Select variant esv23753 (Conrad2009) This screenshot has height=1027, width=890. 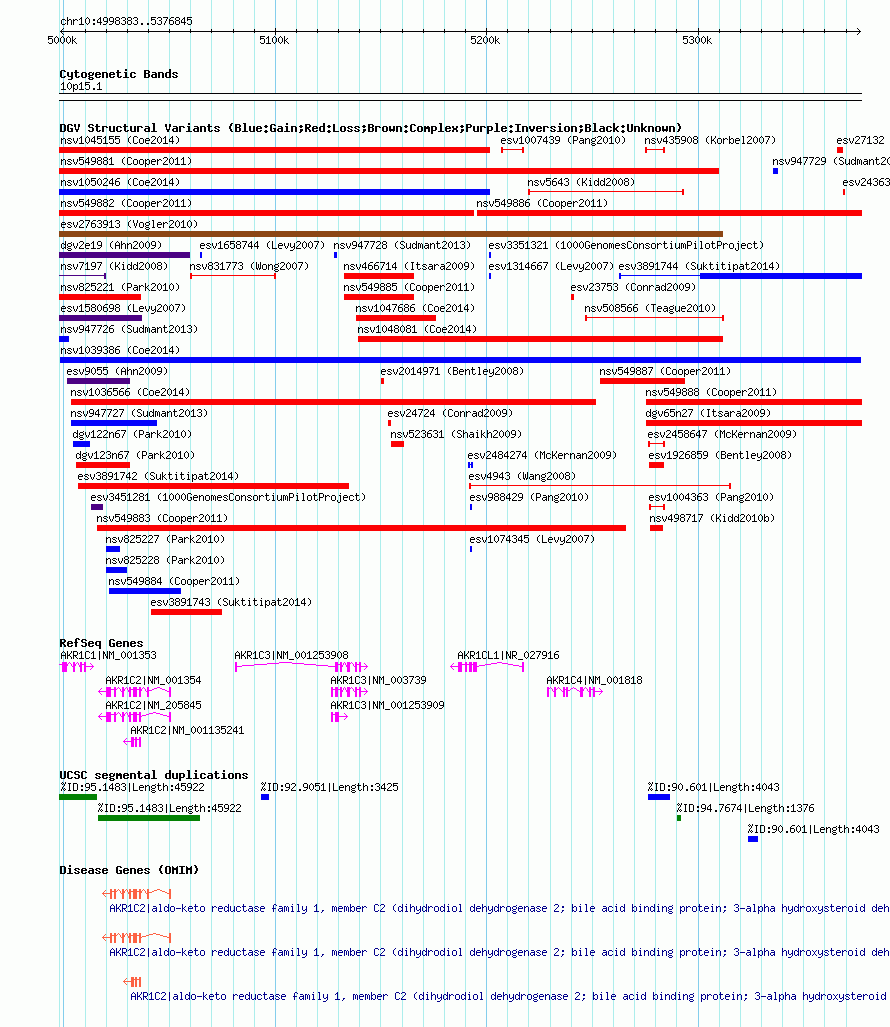tap(633, 287)
